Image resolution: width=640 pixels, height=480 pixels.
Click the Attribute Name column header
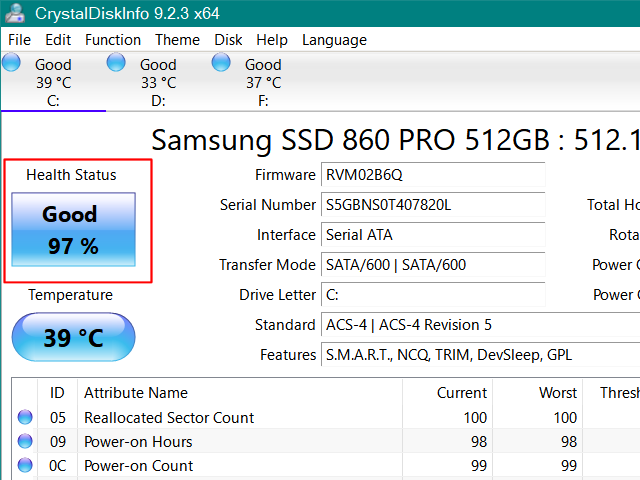(x=240, y=393)
